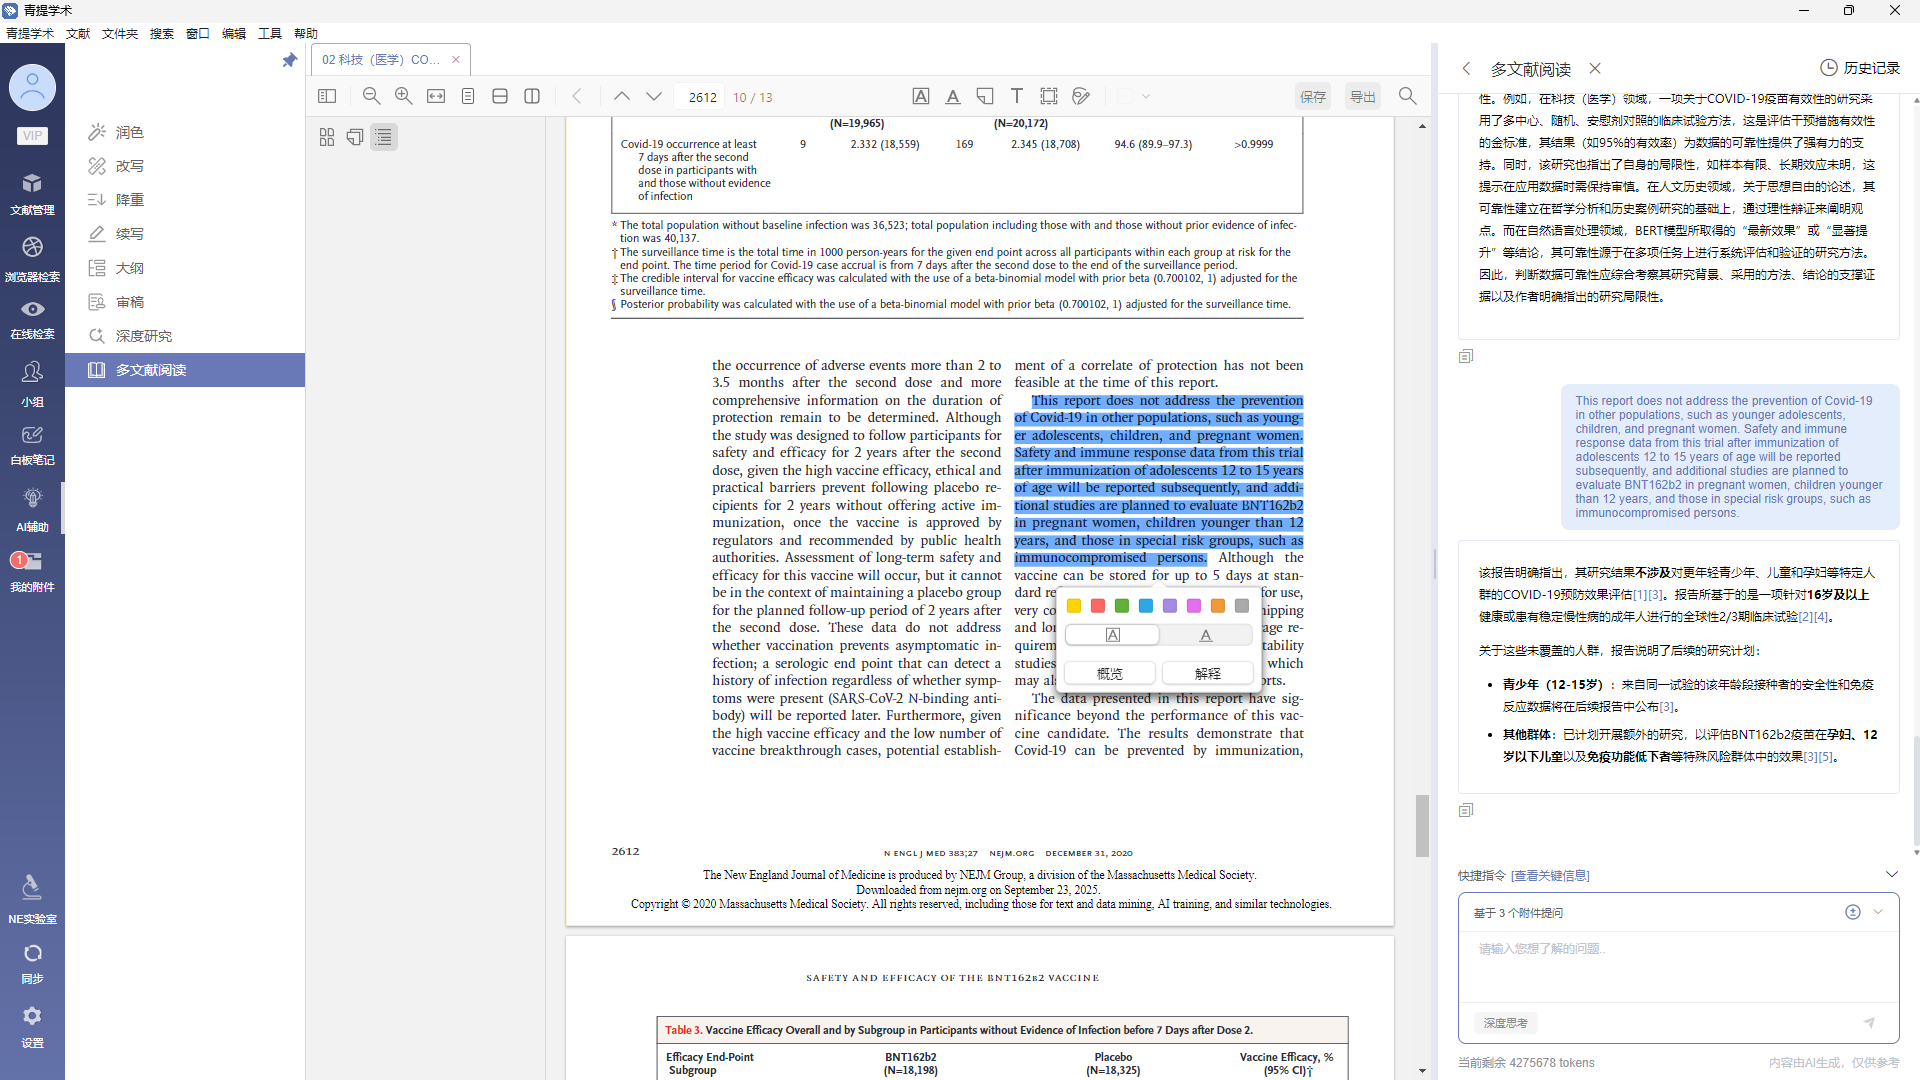
Task: Toggle 深度思考 deep thinking mode
Action: click(x=1505, y=1023)
